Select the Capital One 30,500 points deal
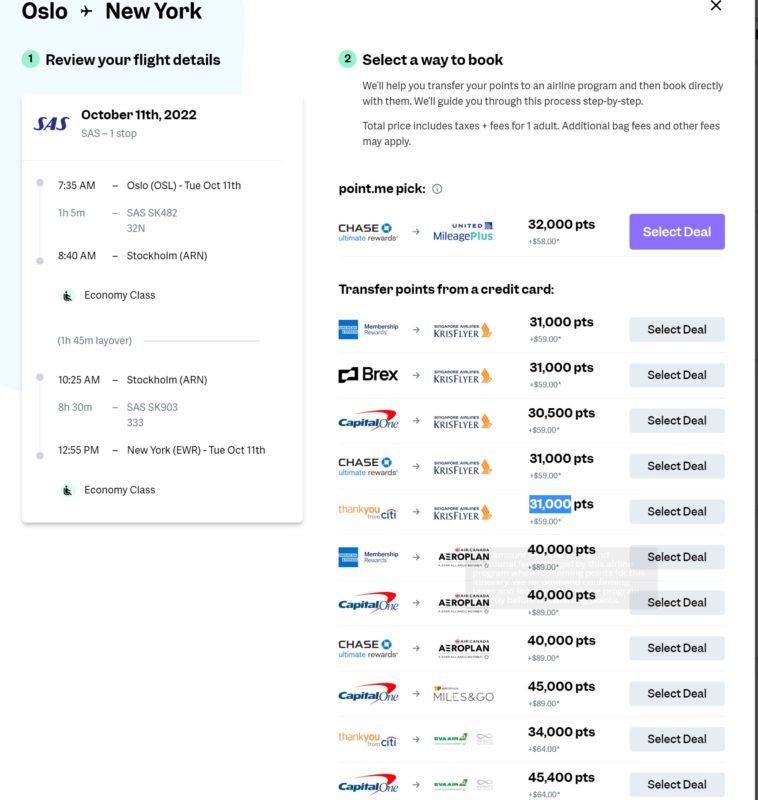758x800 pixels. [x=677, y=420]
